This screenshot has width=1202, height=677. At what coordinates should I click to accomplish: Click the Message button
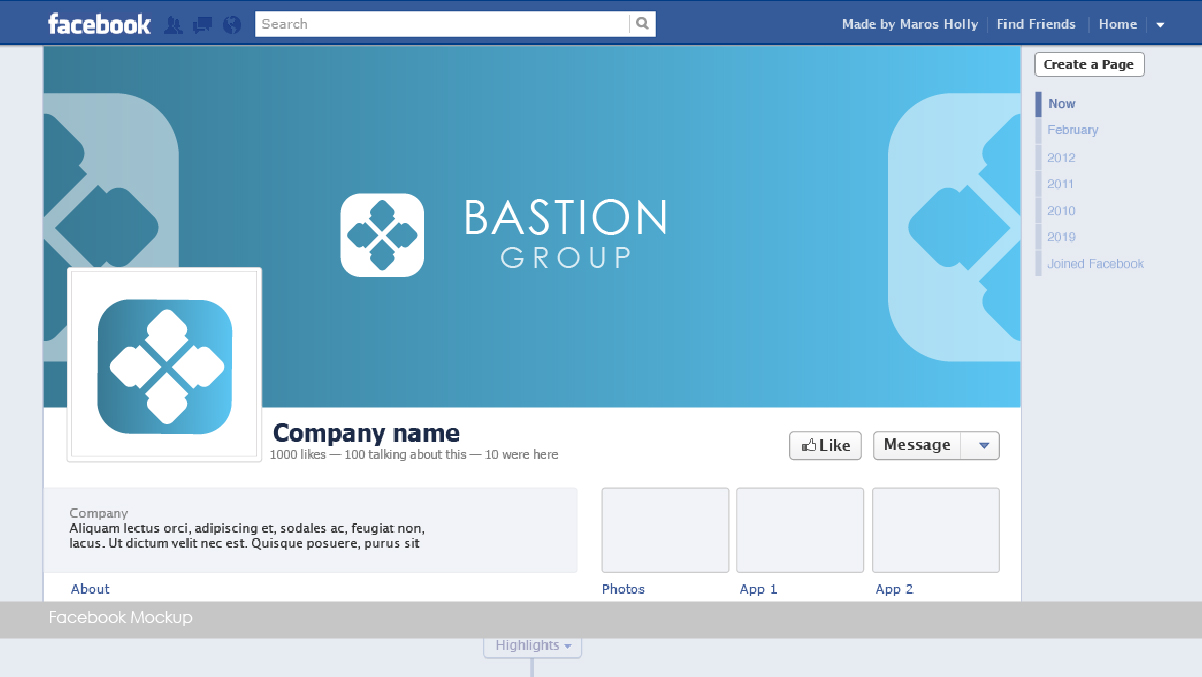917,445
